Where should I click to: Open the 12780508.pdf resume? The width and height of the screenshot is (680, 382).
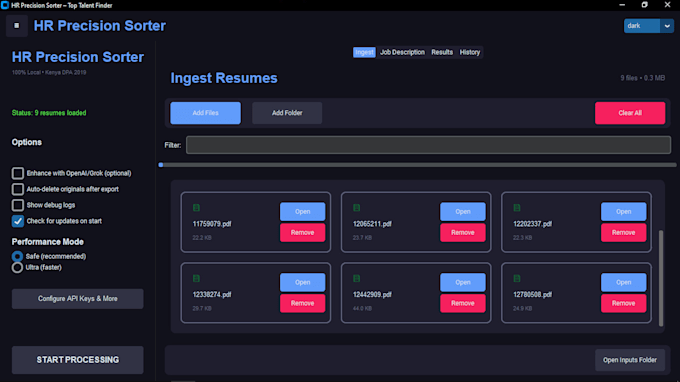[x=623, y=282]
